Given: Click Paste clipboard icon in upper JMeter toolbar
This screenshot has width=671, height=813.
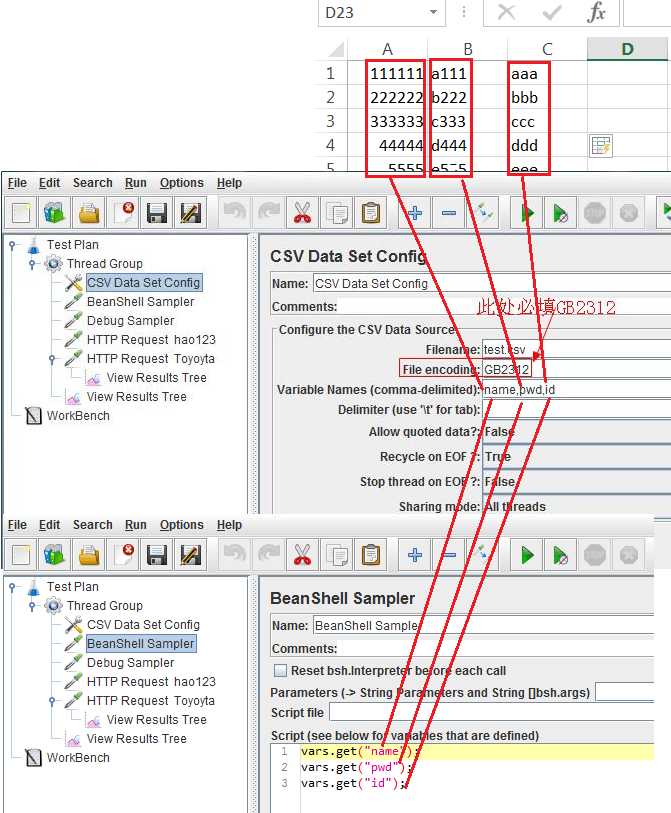Looking at the screenshot, I should tap(371, 213).
